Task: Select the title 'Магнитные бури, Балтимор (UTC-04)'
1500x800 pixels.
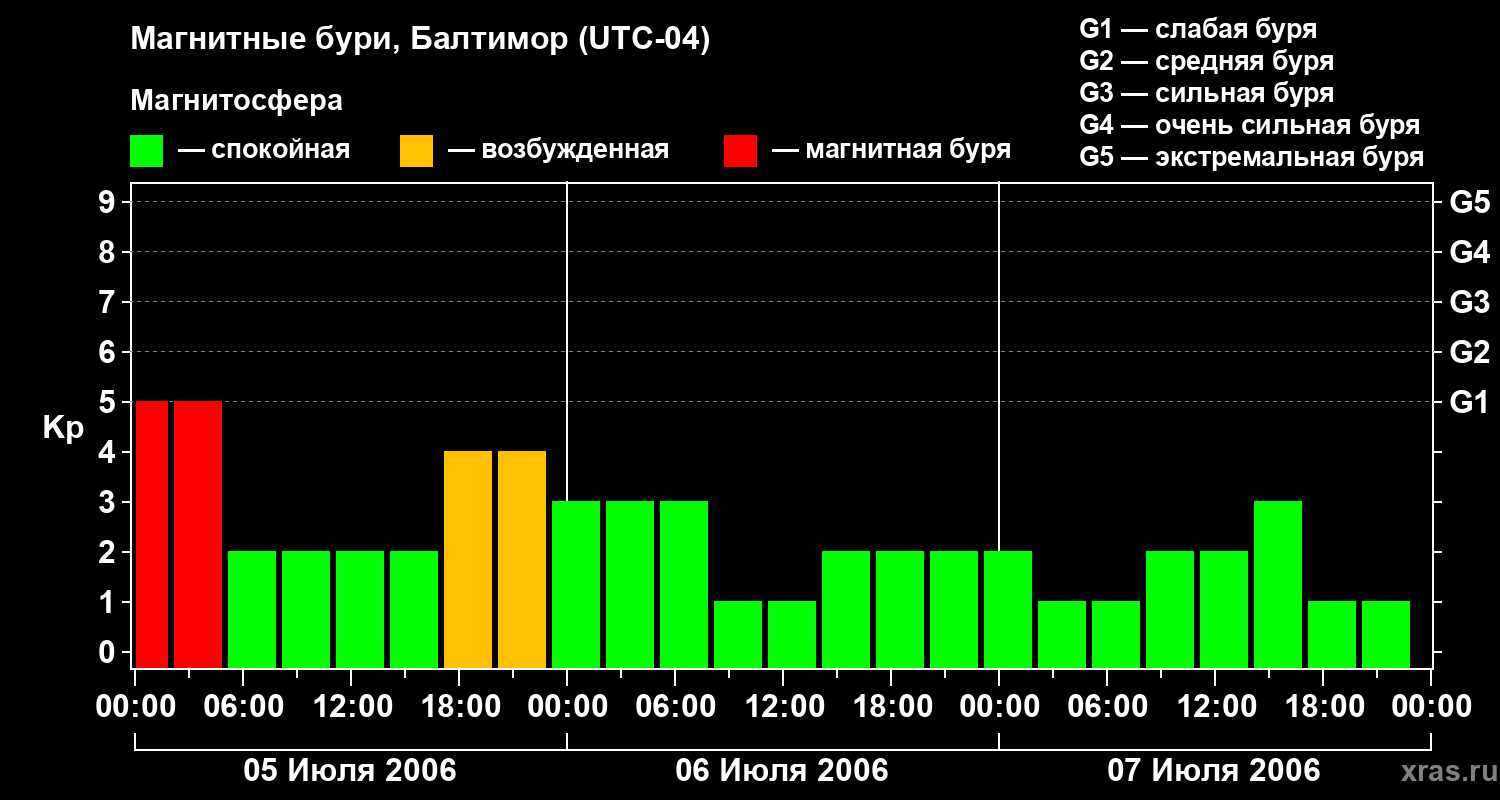Action: tap(420, 41)
